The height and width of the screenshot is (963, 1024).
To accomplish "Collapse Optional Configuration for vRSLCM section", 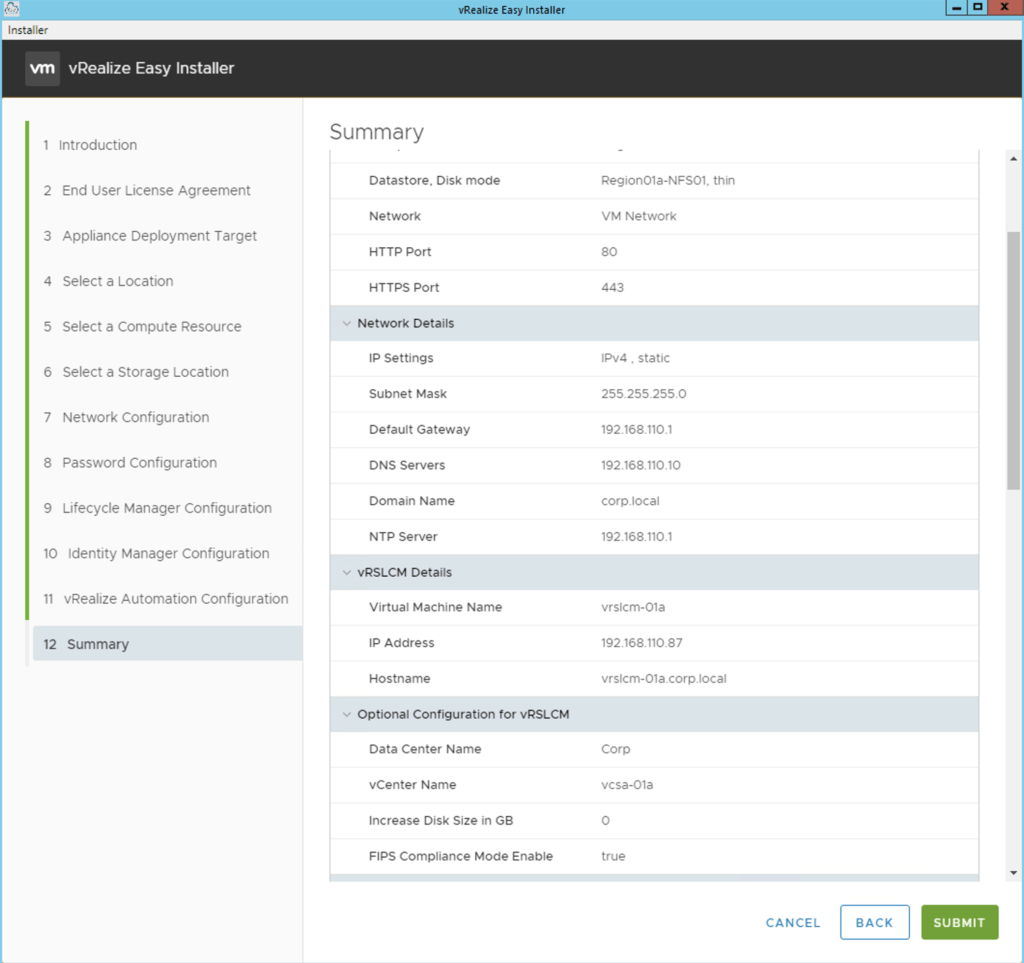I will click(347, 715).
